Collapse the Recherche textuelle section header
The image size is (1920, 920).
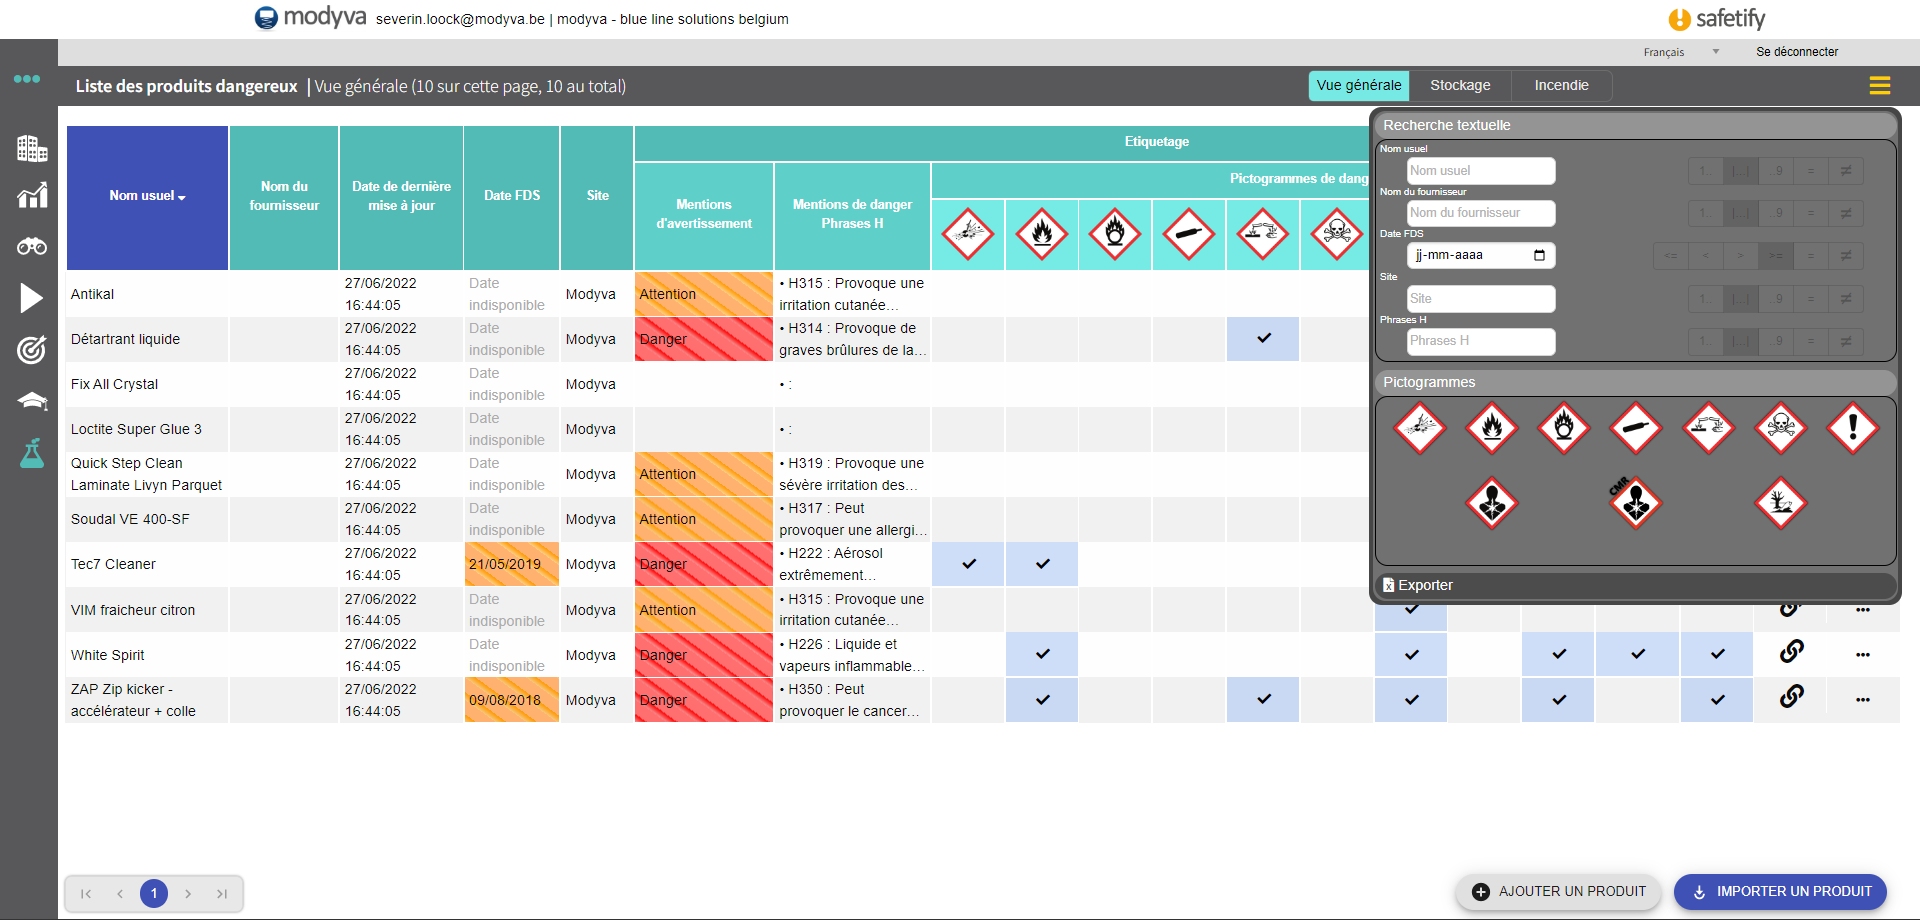coord(1636,125)
